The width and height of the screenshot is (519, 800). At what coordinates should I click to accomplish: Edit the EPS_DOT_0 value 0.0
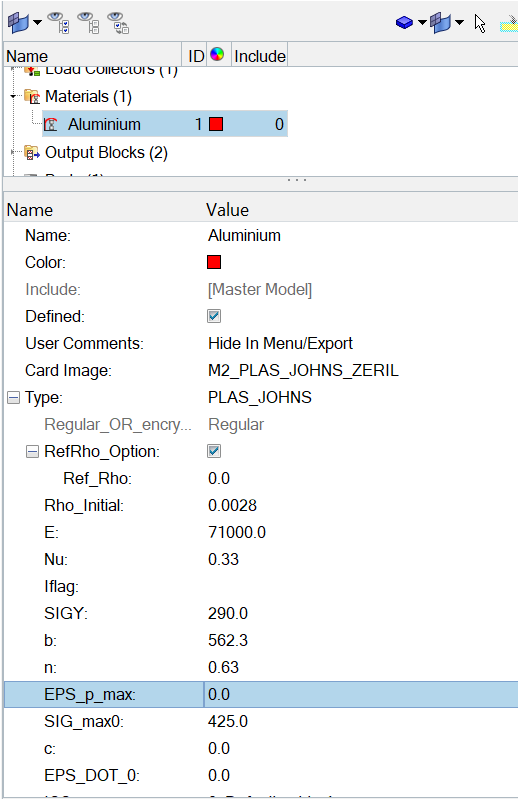(219, 776)
